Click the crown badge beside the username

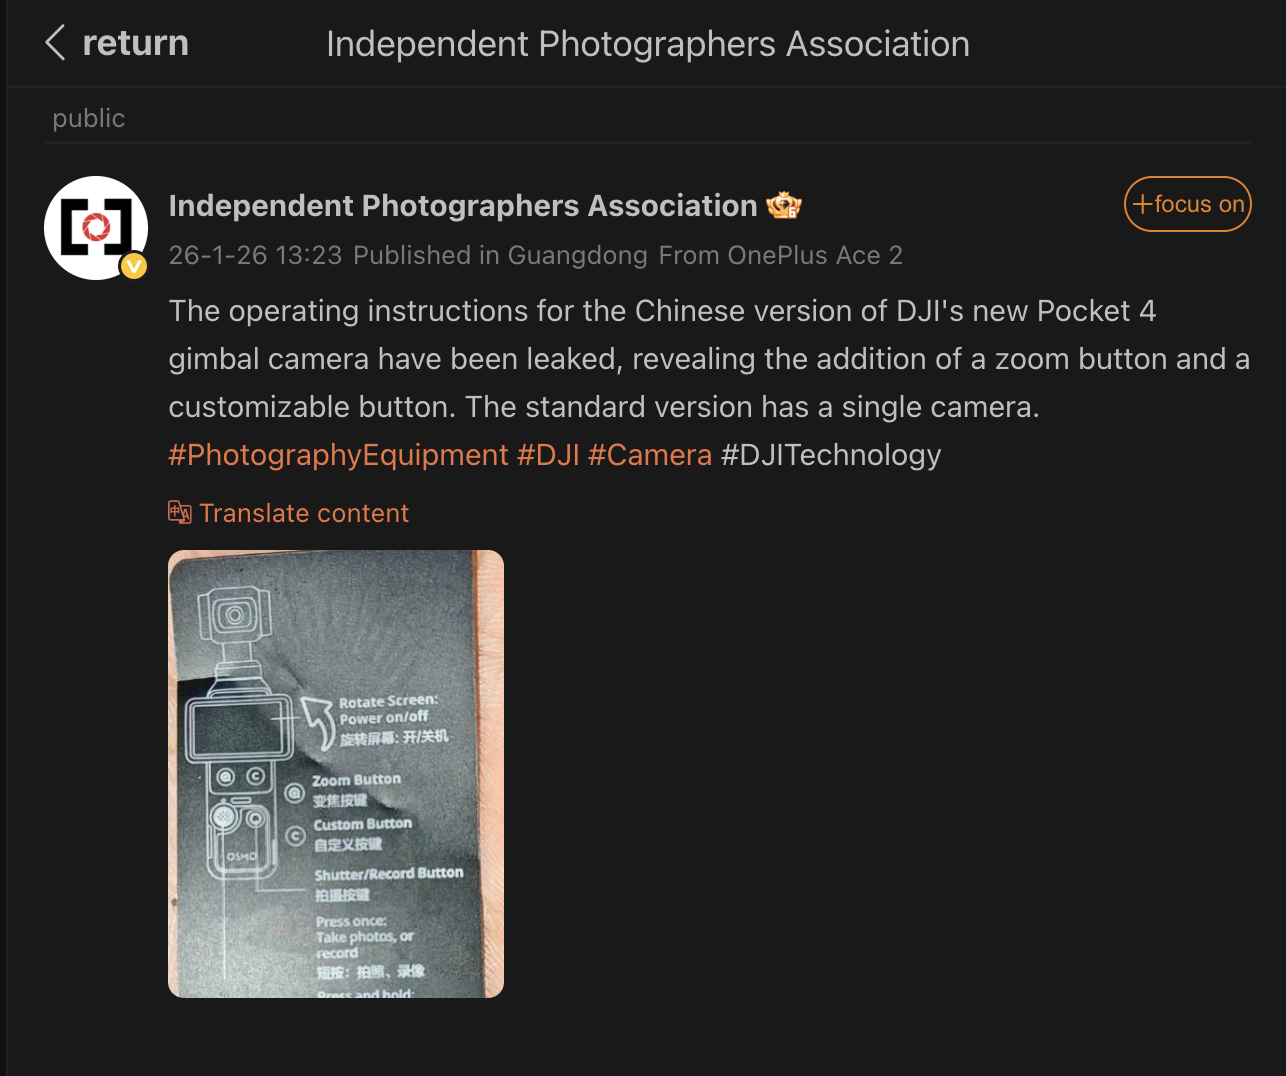[x=784, y=205]
